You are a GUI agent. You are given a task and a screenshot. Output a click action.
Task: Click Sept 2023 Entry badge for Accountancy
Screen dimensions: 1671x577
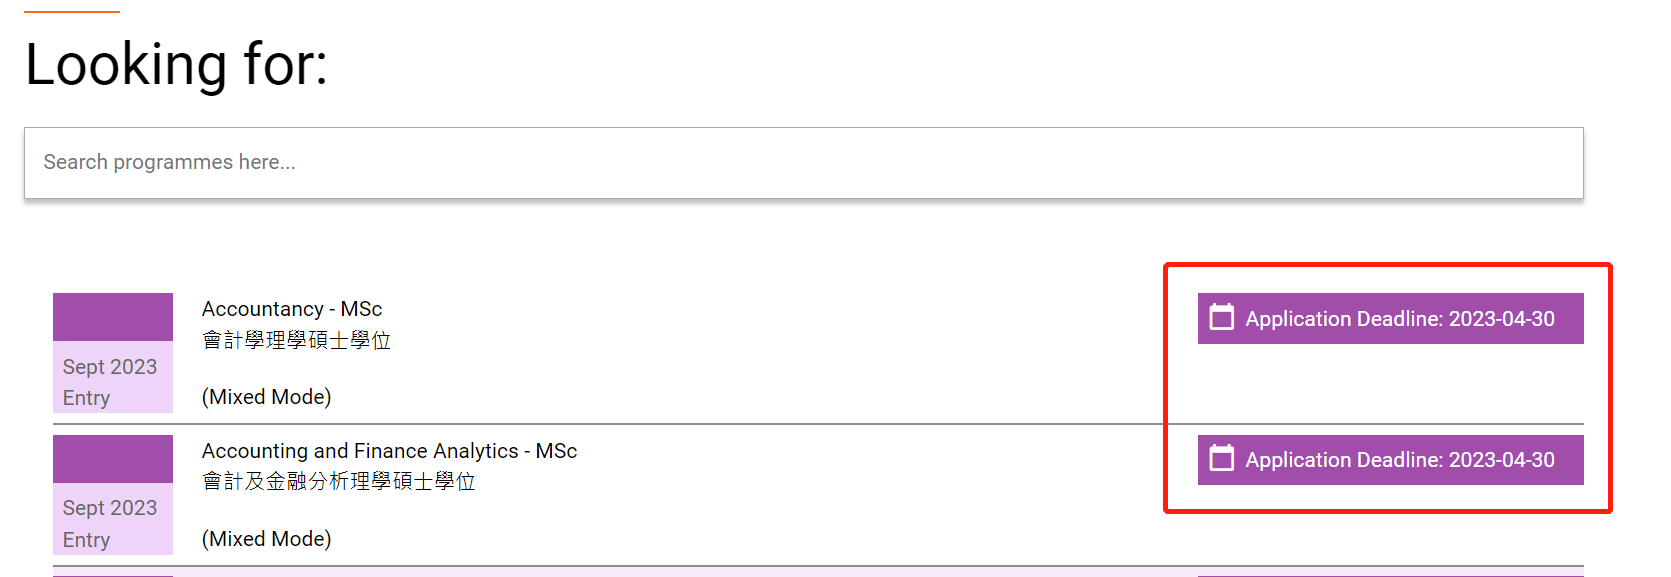pyautogui.click(x=112, y=381)
